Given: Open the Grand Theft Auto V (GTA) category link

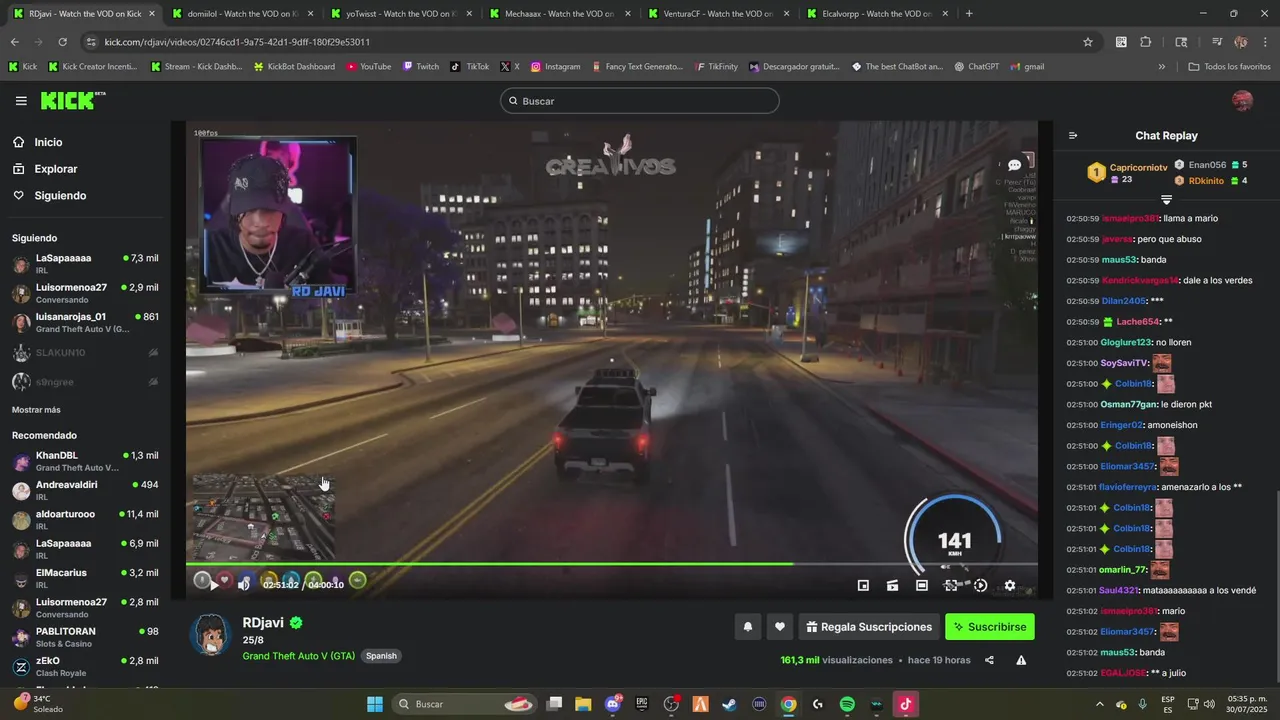Looking at the screenshot, I should [x=298, y=656].
